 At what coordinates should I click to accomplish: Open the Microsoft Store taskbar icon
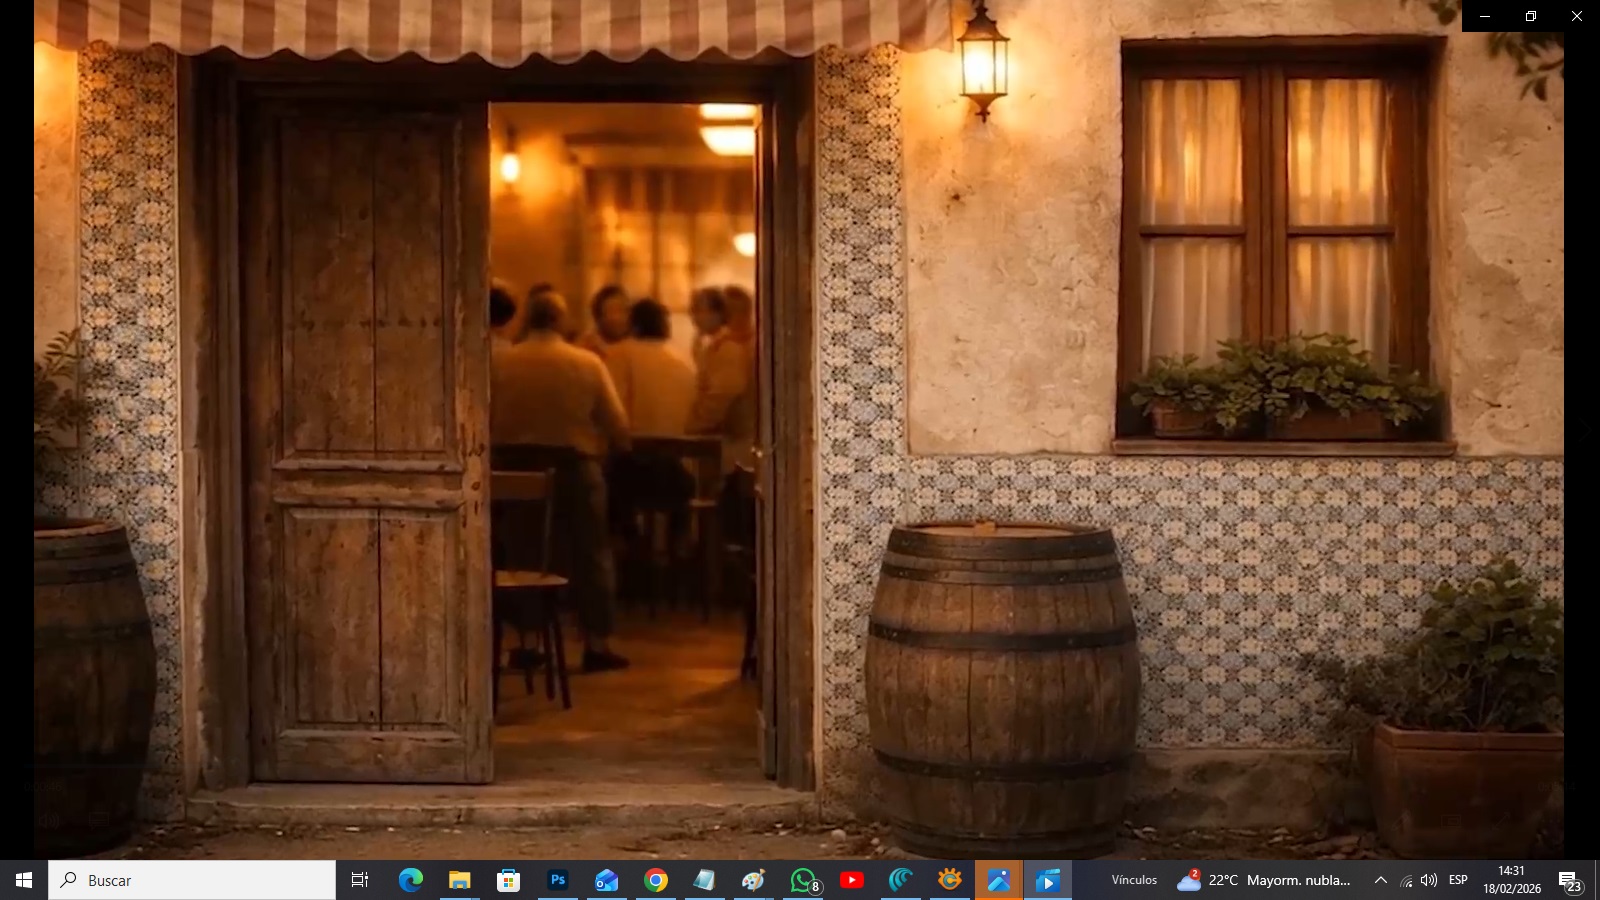coord(508,880)
